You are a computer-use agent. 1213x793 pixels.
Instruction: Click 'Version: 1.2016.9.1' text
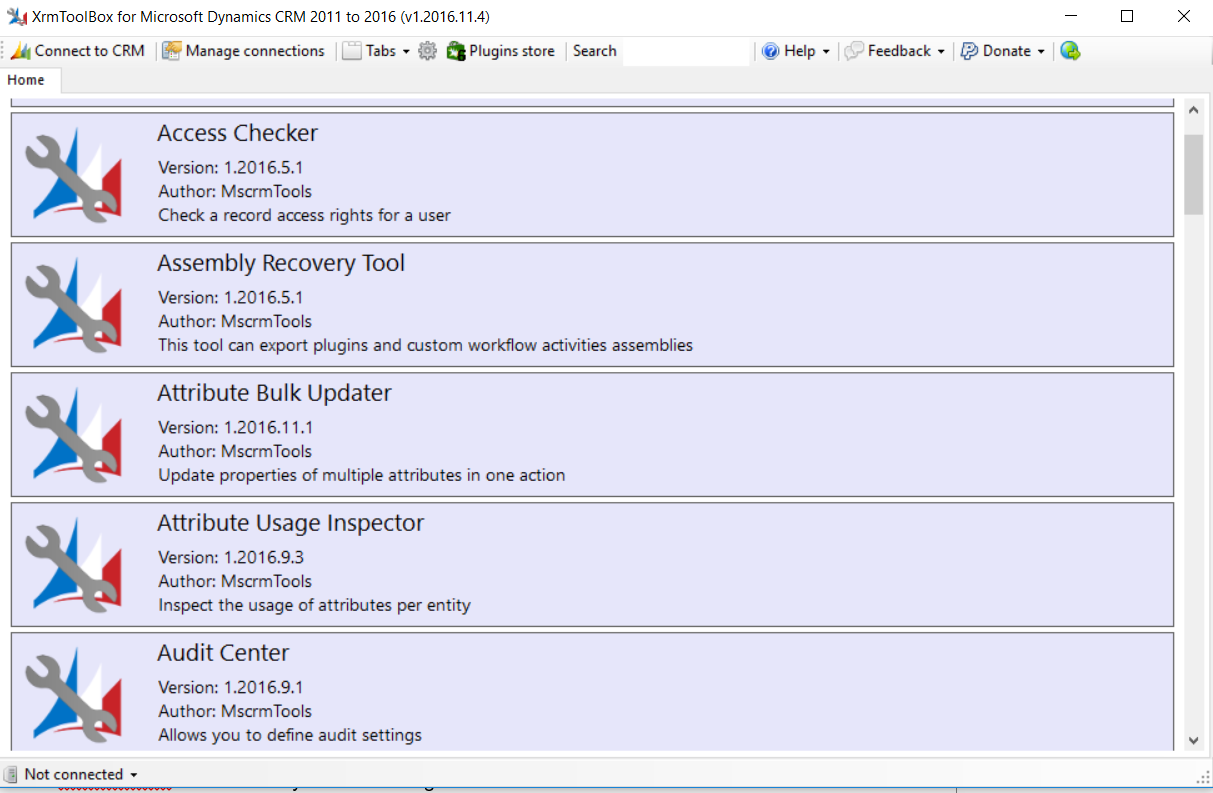tap(231, 687)
